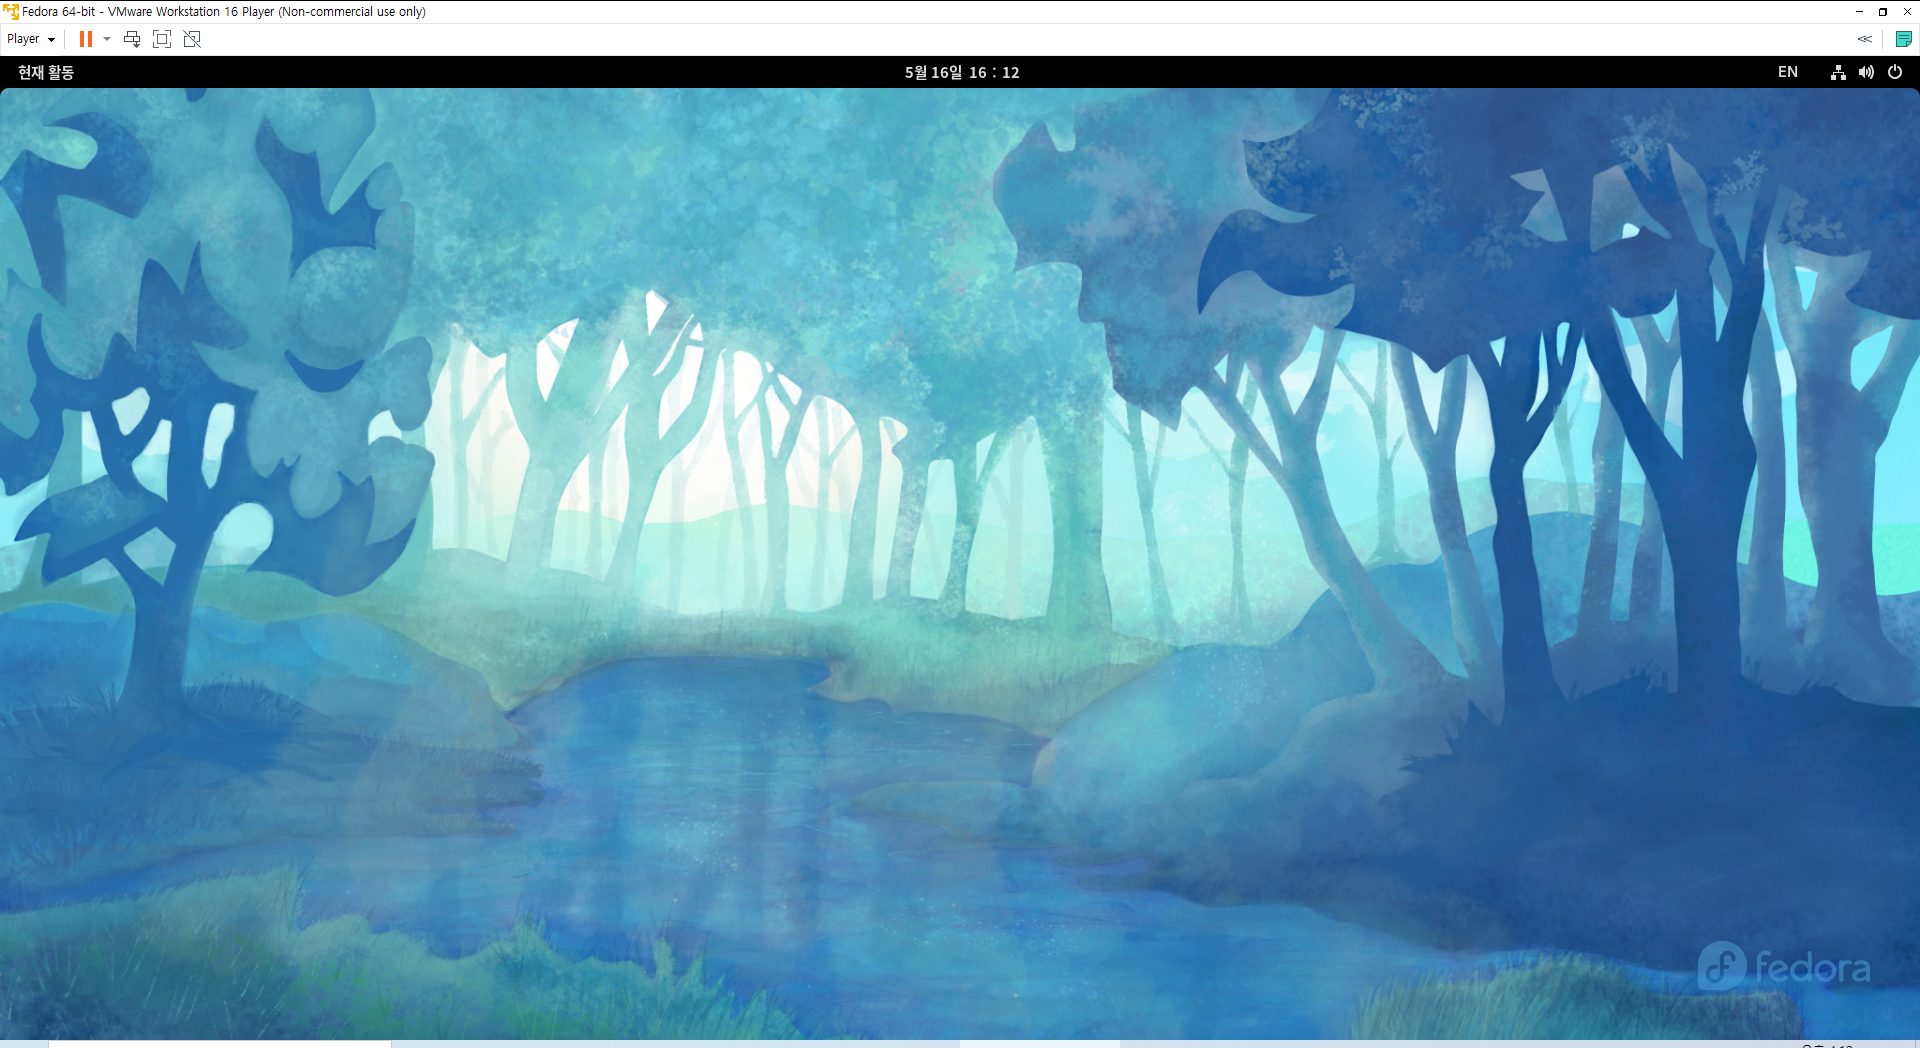Expand the power options dropdown arrow
Screen dimensions: 1920x1048
coord(107,39)
